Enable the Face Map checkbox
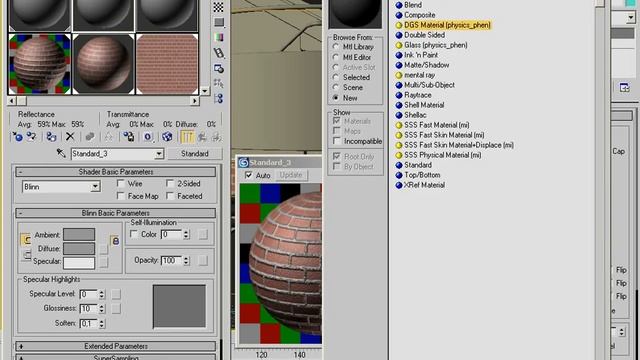The image size is (640, 360). [x=121, y=196]
